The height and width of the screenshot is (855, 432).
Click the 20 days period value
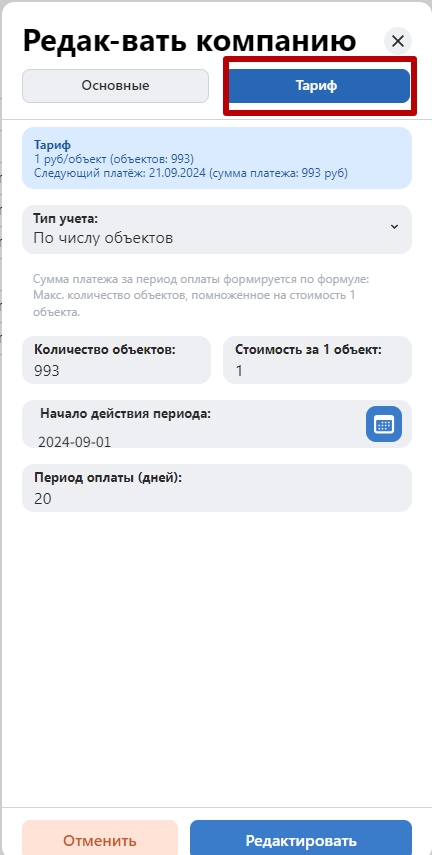pos(43,498)
